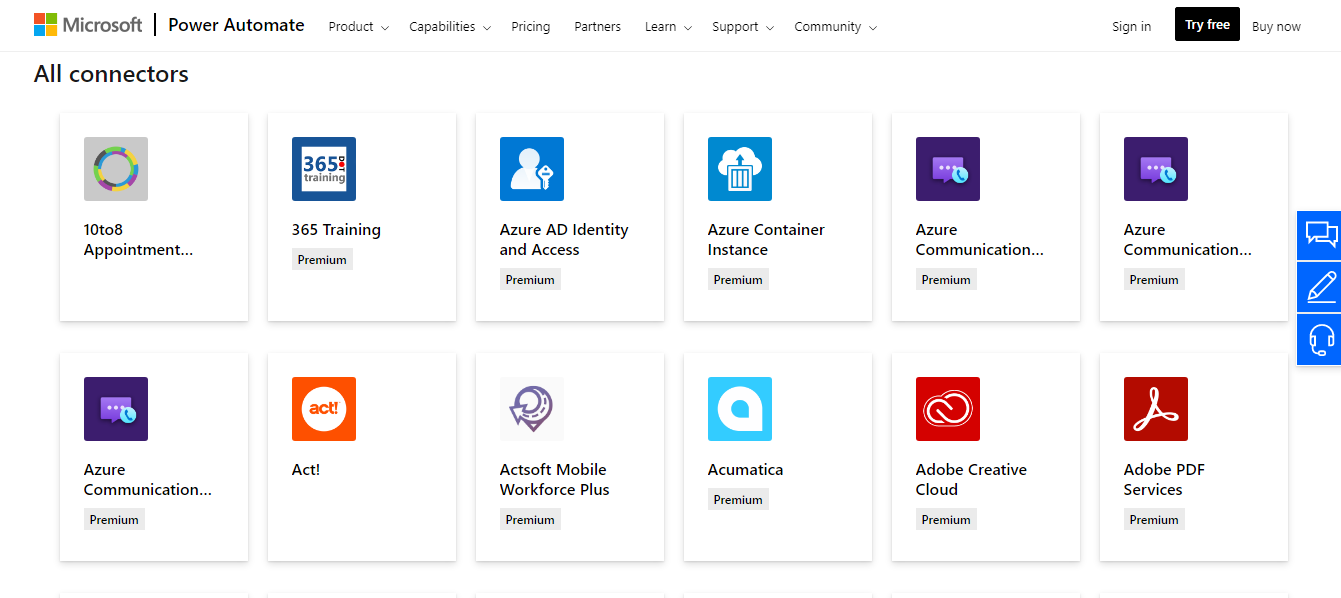Open the Capabilities dropdown
This screenshot has height=598, width=1341.
point(449,27)
